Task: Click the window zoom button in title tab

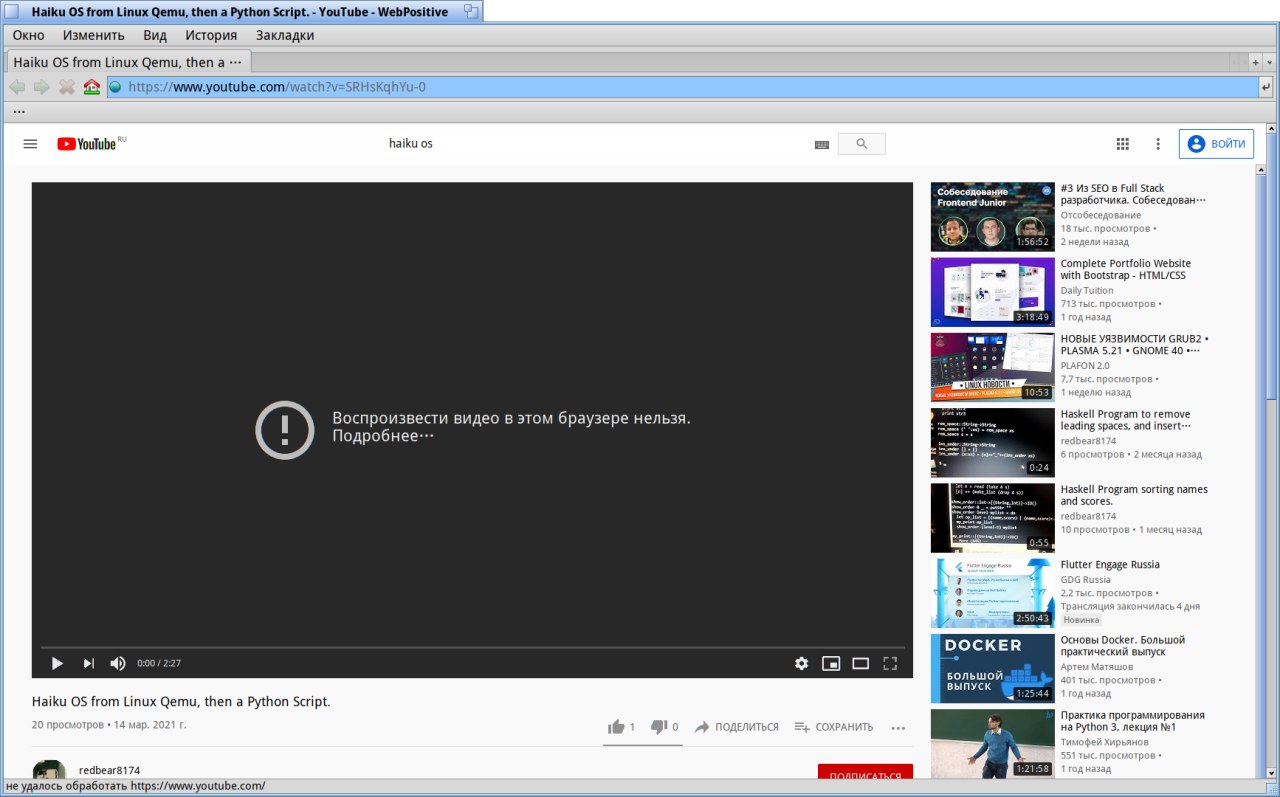Action: (470, 12)
